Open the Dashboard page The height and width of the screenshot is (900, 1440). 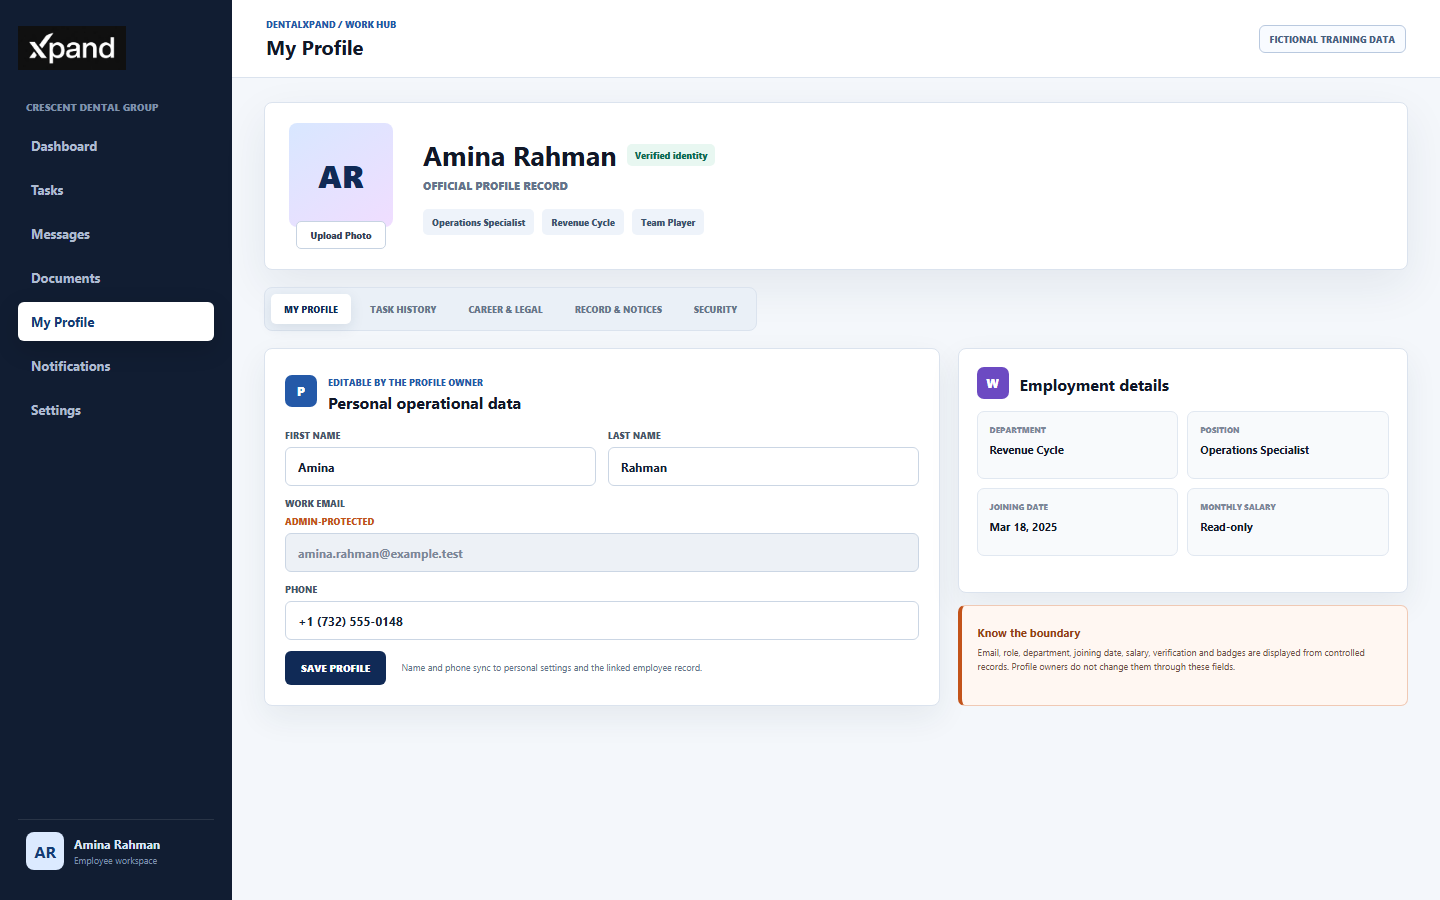[x=116, y=146]
